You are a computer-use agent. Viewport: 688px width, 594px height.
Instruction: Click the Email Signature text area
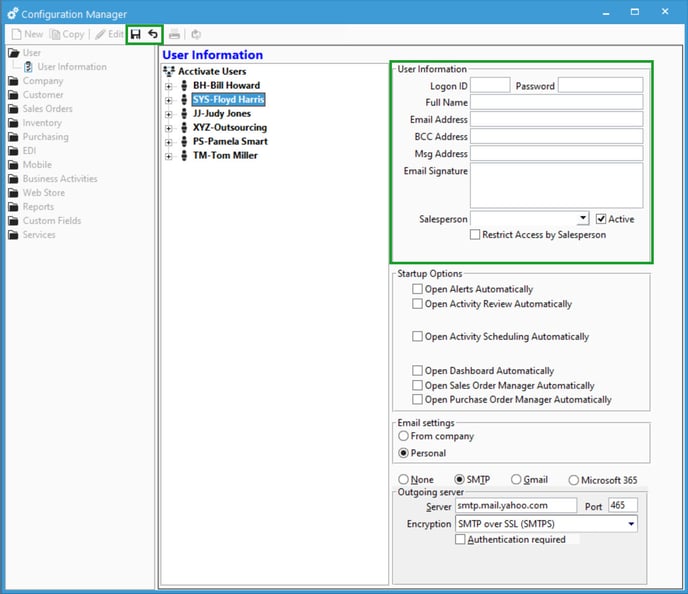[557, 186]
